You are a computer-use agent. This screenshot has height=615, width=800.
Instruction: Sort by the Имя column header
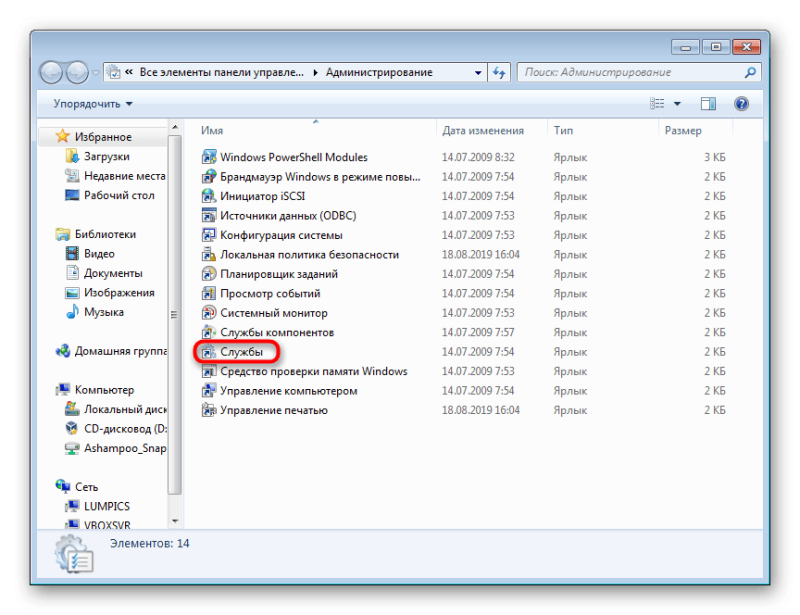(212, 131)
